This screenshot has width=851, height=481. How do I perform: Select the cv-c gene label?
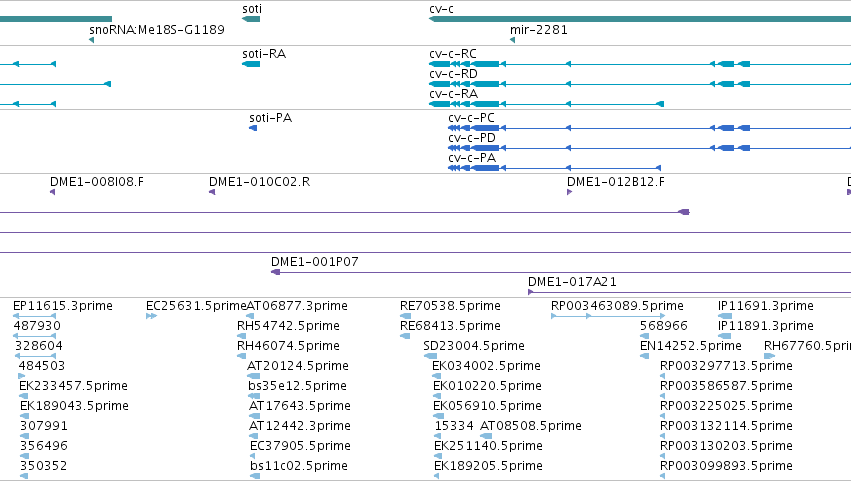click(441, 9)
